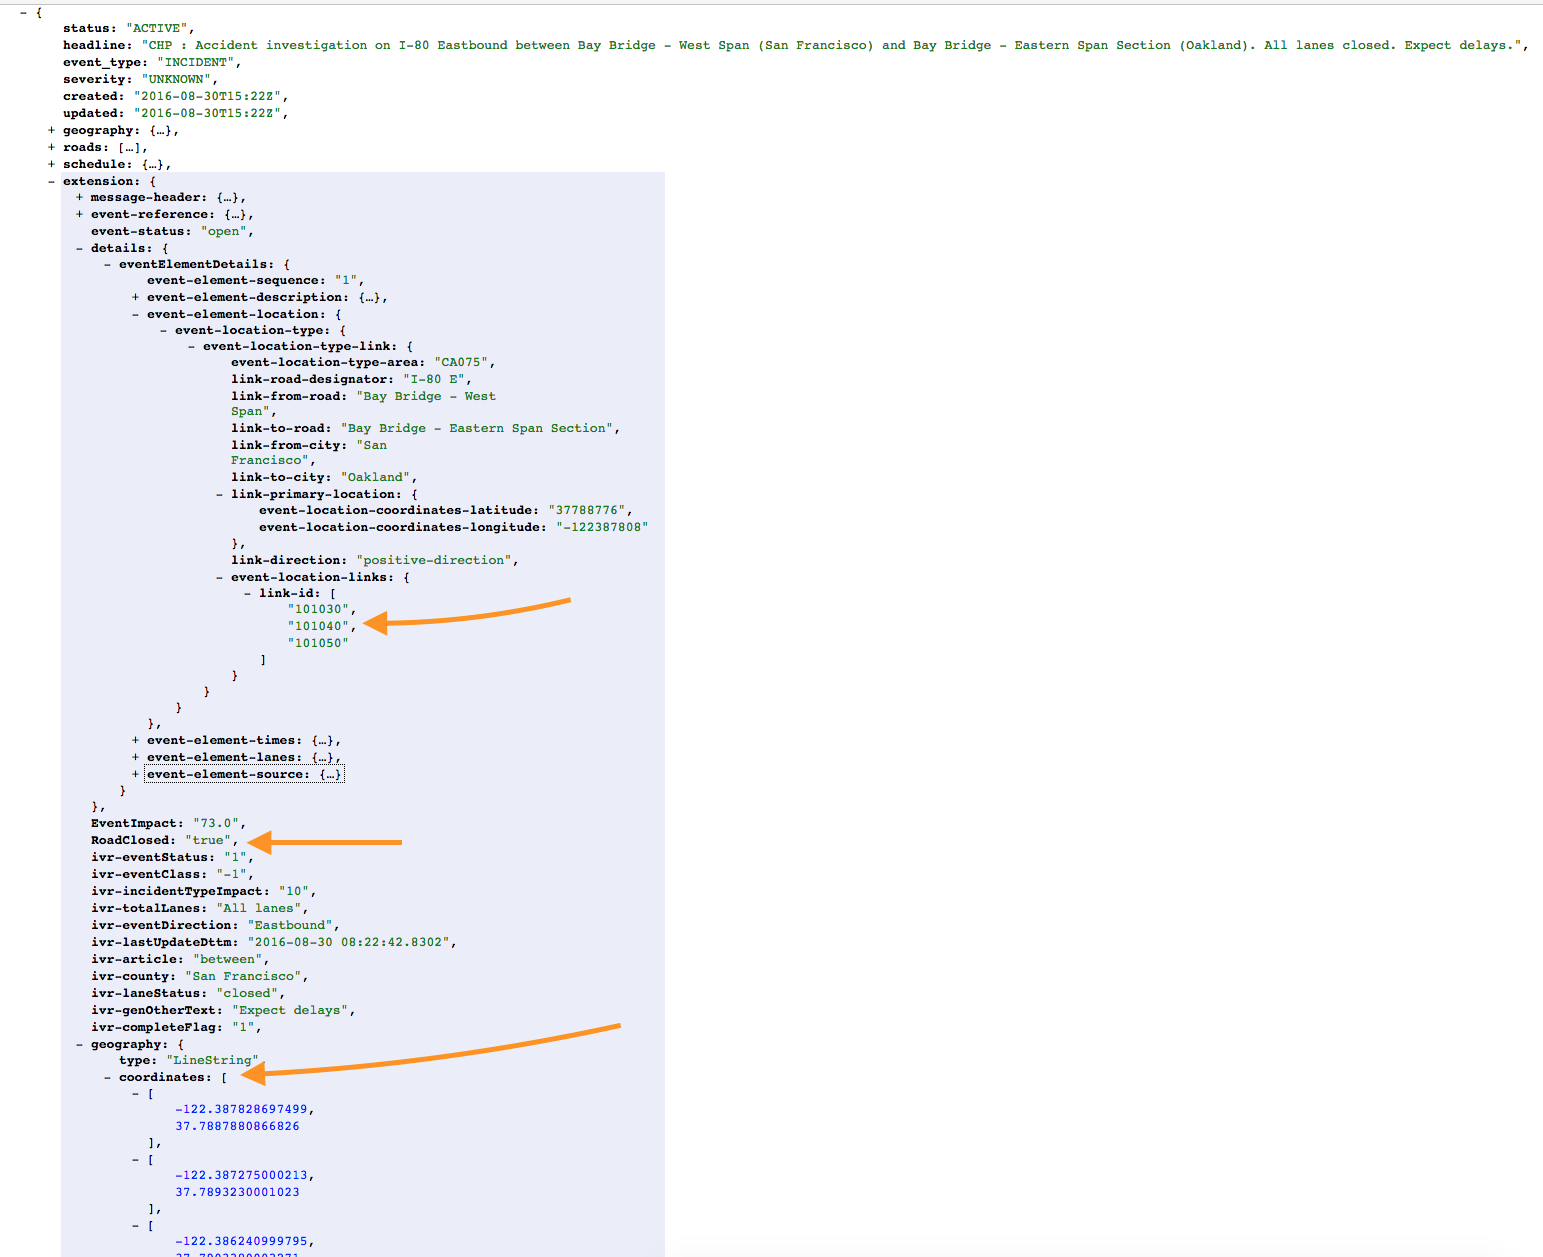This screenshot has height=1257, width=1543.
Task: Click the event-element-source key label
Action: 228,775
